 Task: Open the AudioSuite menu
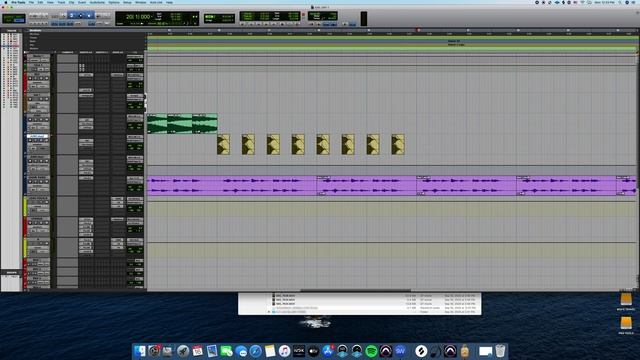click(x=97, y=2)
